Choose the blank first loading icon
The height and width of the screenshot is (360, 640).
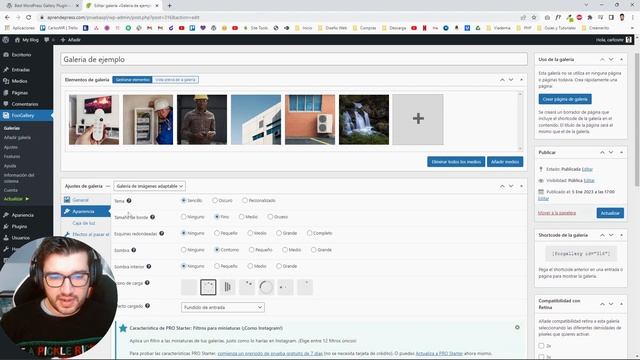pyautogui.click(x=189, y=287)
